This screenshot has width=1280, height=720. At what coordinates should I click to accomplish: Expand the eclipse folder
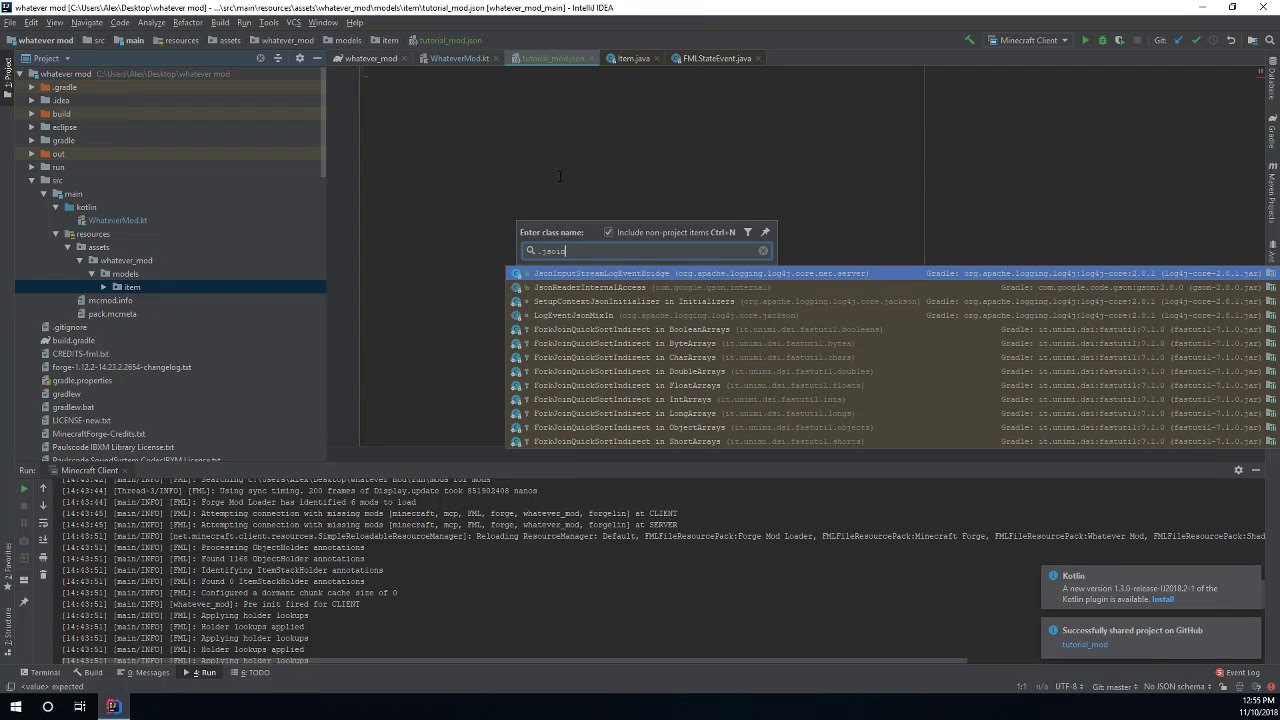[31, 127]
